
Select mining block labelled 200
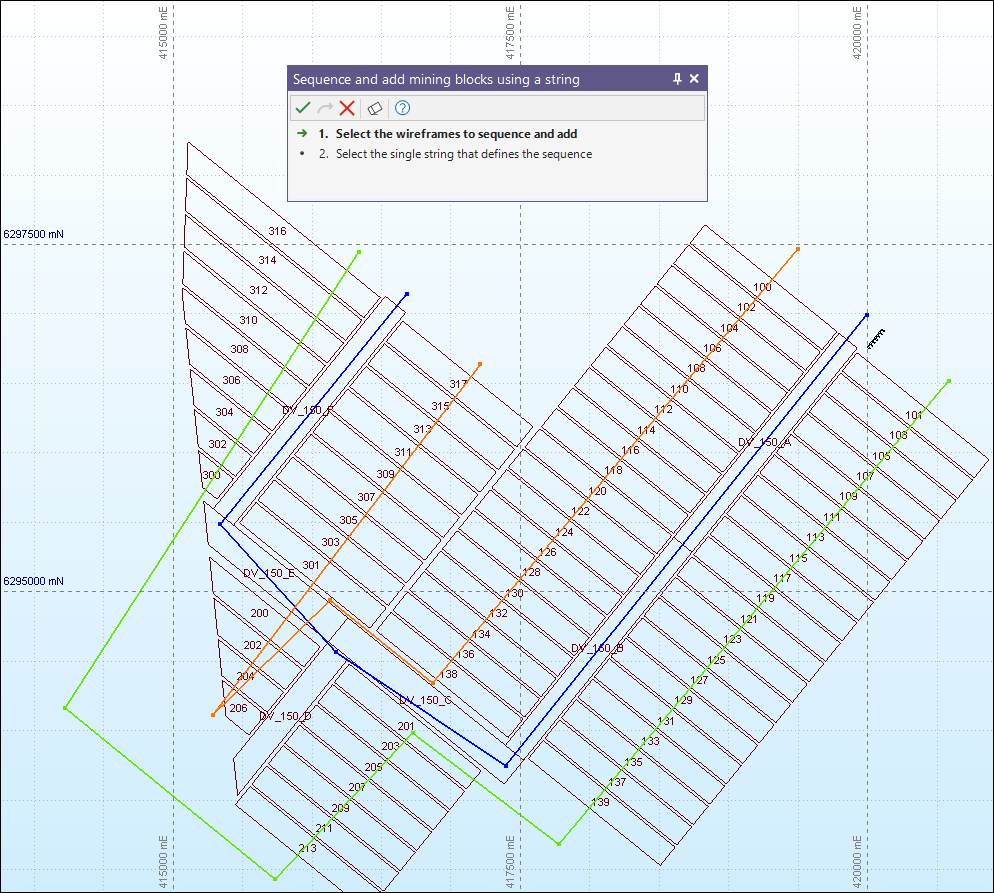tap(259, 613)
